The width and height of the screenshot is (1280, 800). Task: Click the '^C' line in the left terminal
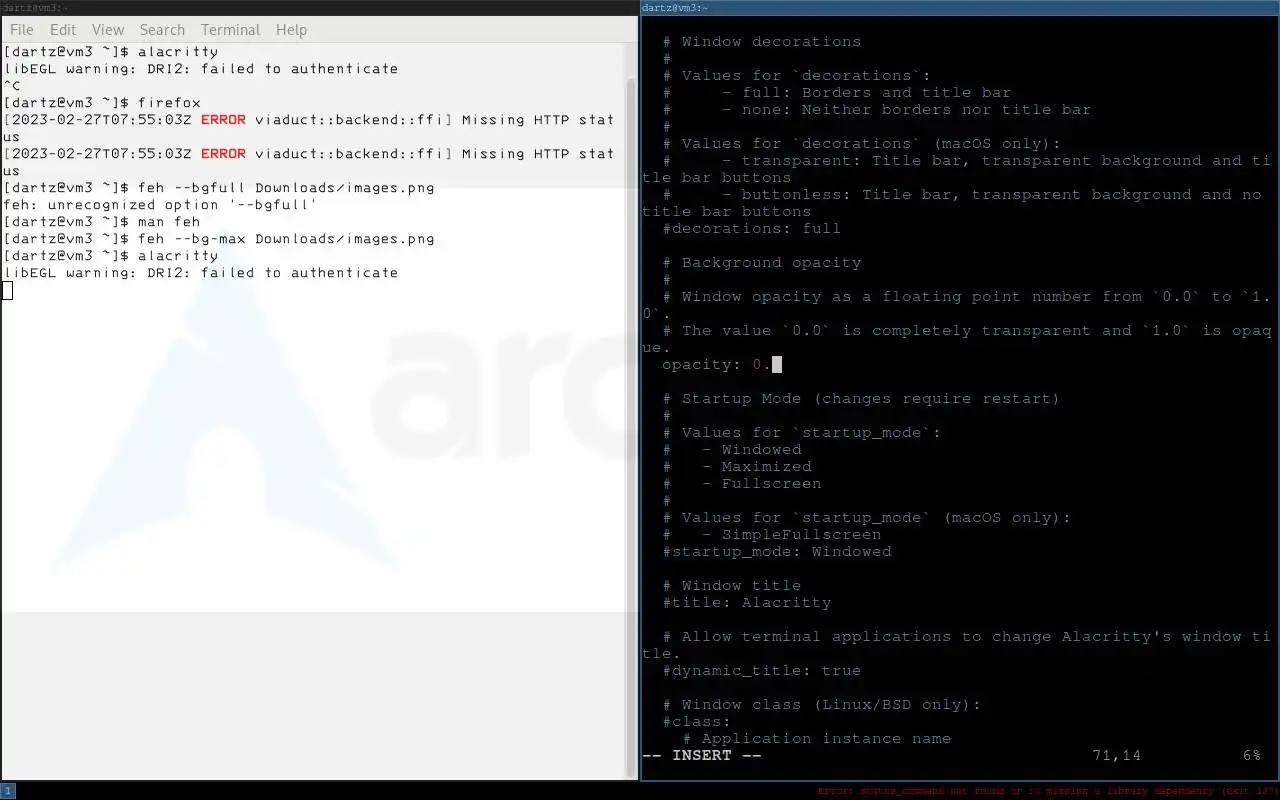(x=11, y=86)
